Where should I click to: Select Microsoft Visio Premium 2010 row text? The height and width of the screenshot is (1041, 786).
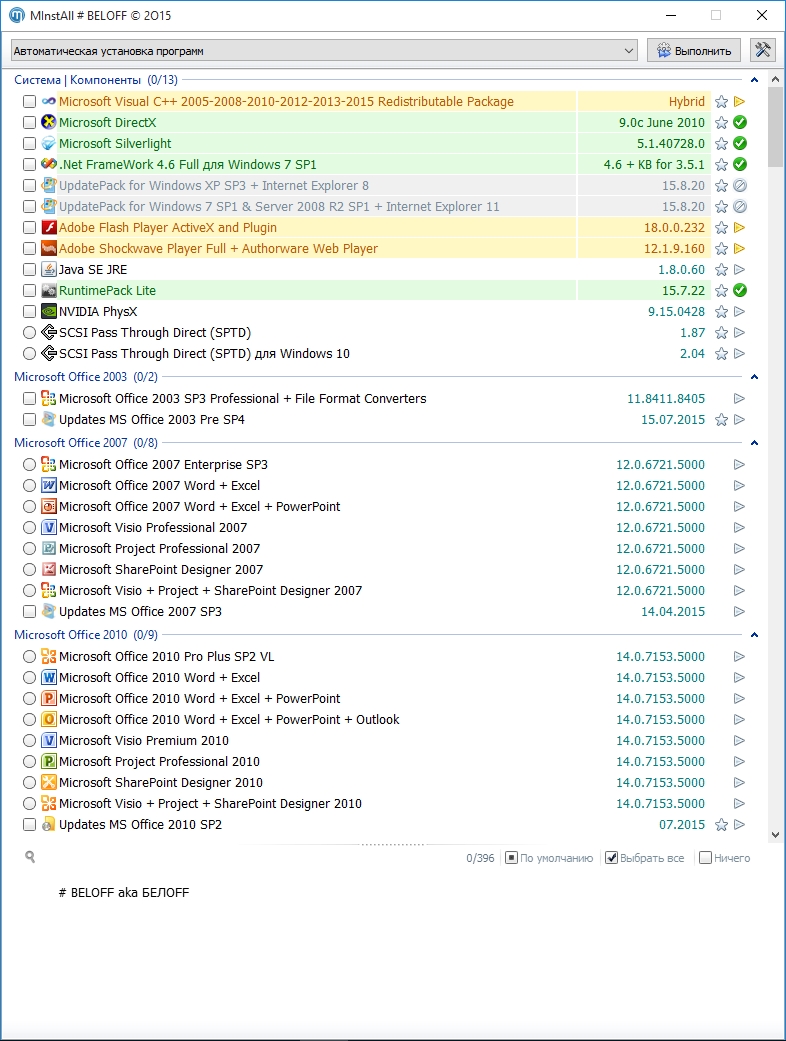point(143,740)
